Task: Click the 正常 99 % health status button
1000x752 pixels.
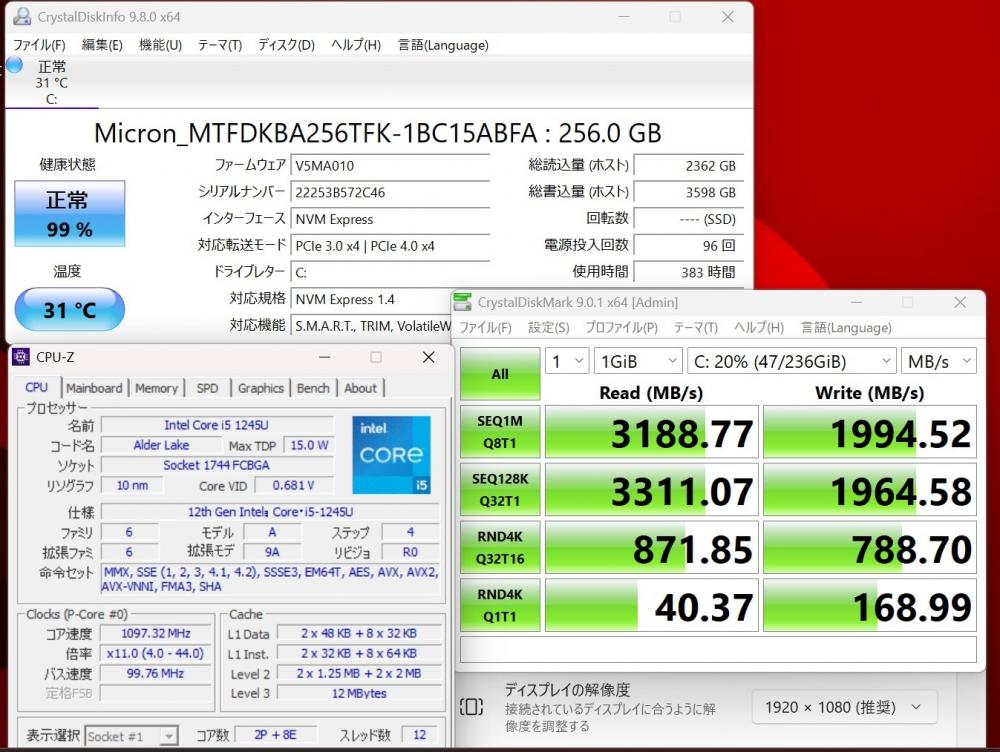Action: pyautogui.click(x=70, y=214)
